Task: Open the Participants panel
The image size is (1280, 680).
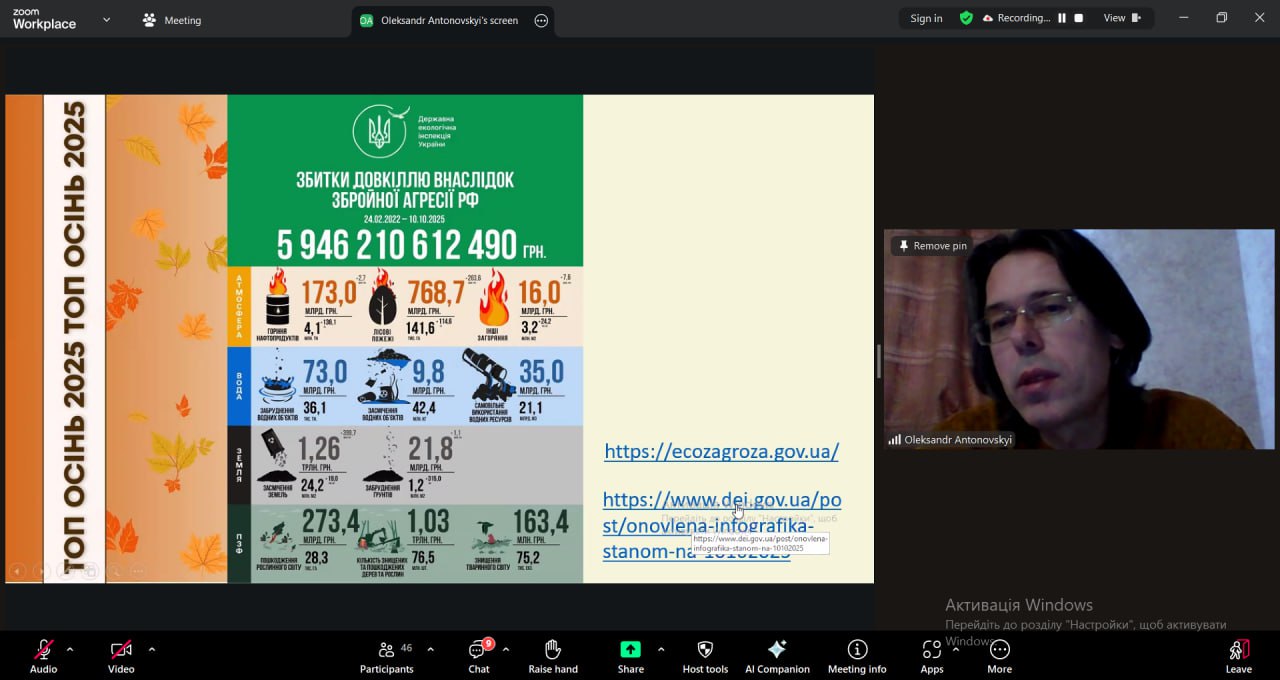Action: coord(387,656)
